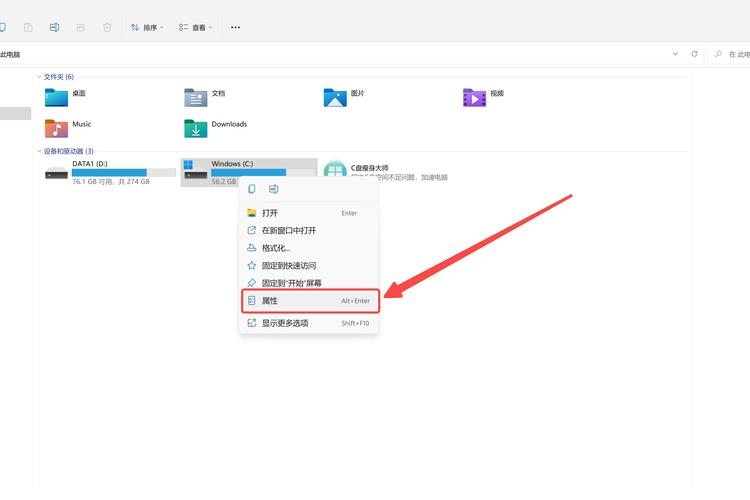Click 此电脑 in the address bar
The width and height of the screenshot is (750, 500).
[10, 55]
